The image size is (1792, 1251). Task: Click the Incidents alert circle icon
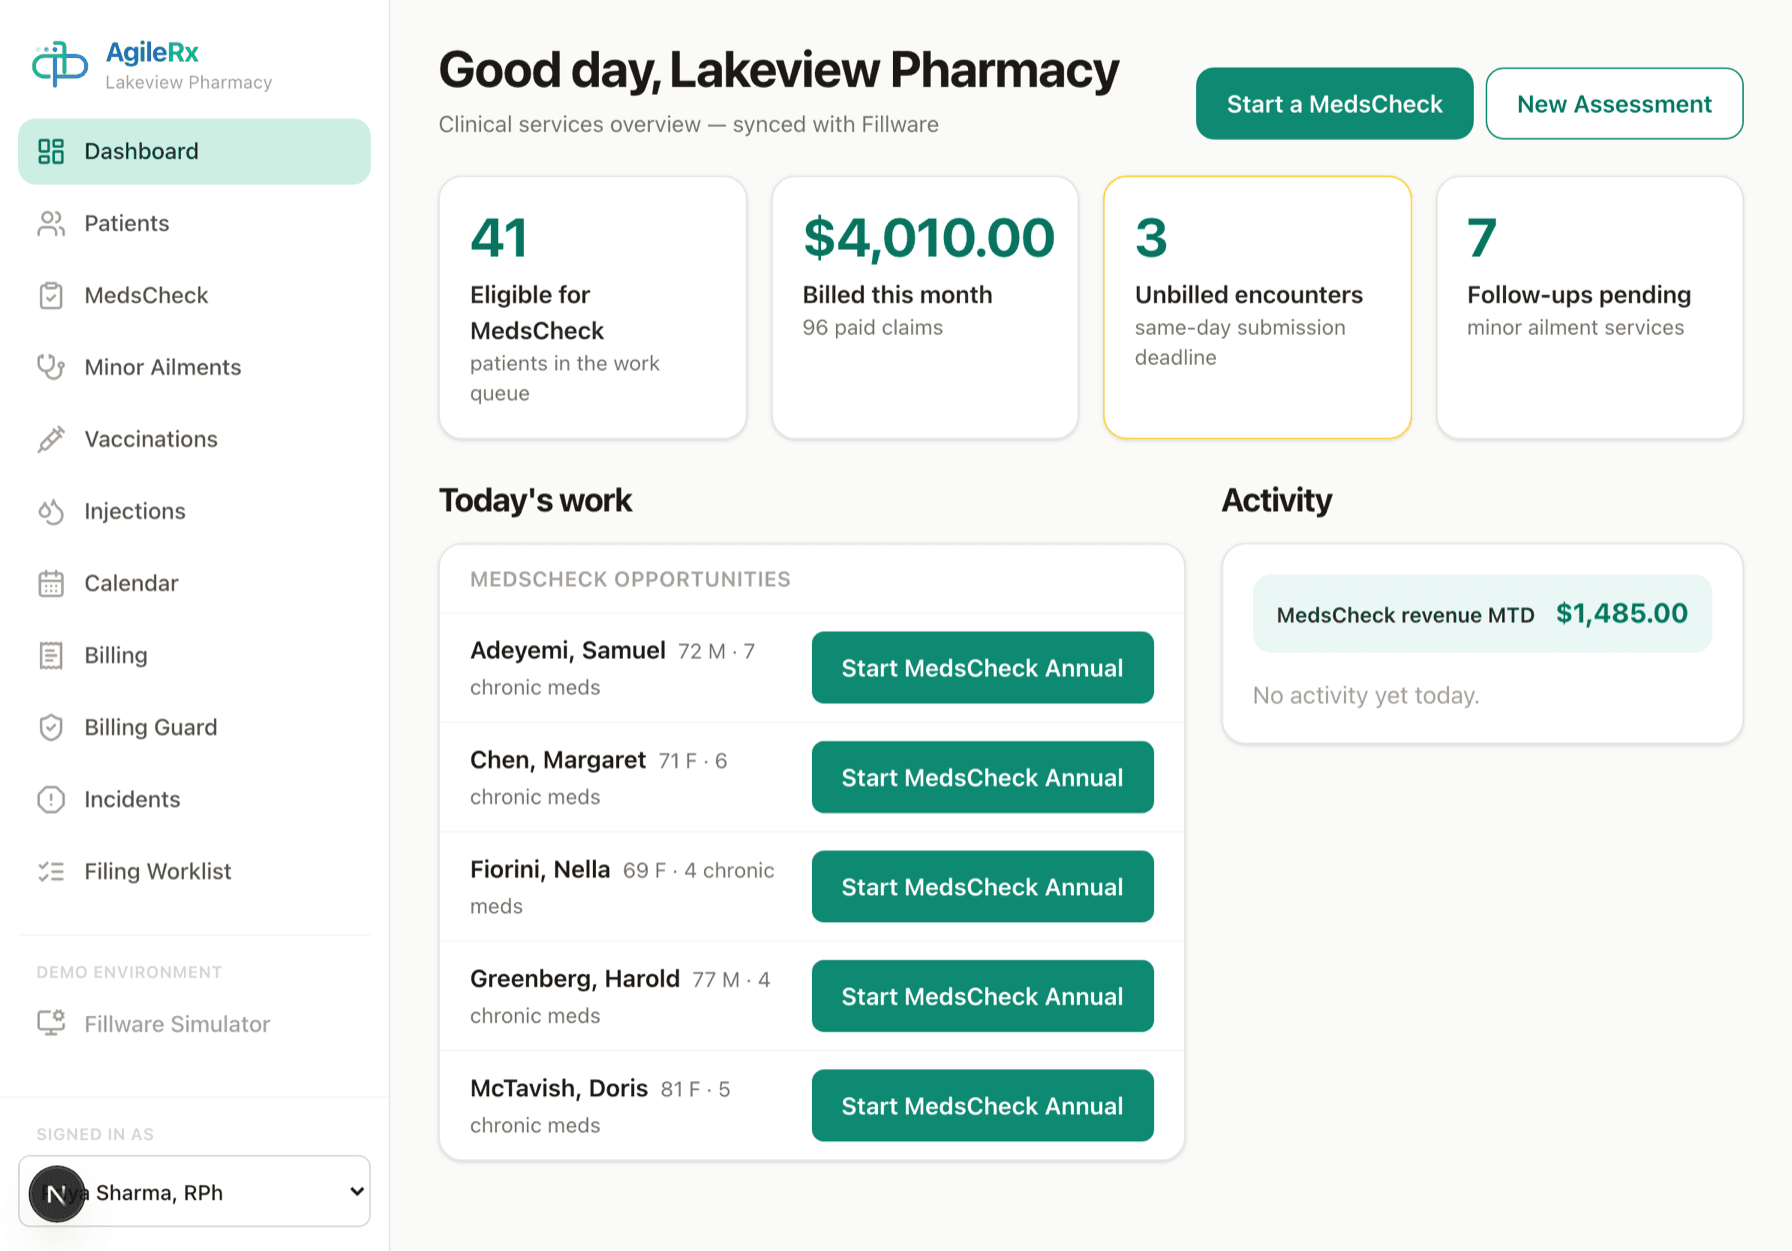(x=51, y=799)
